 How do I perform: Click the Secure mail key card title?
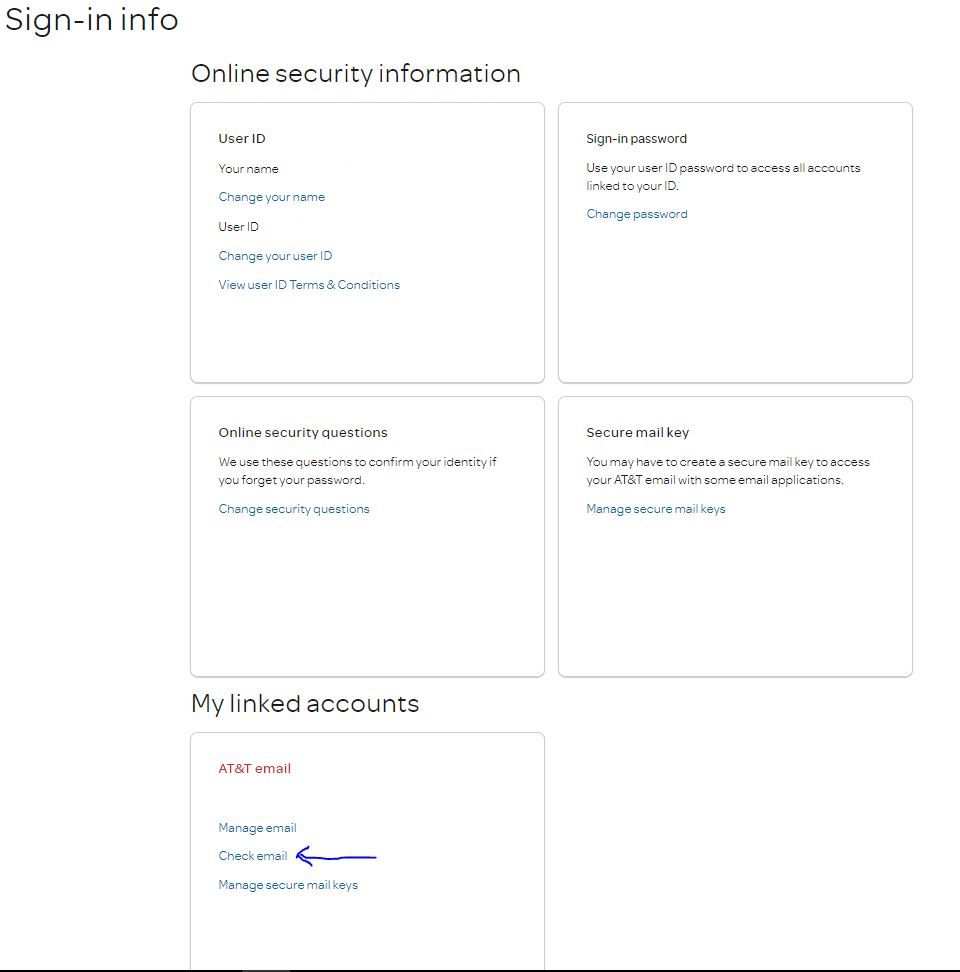[638, 433]
